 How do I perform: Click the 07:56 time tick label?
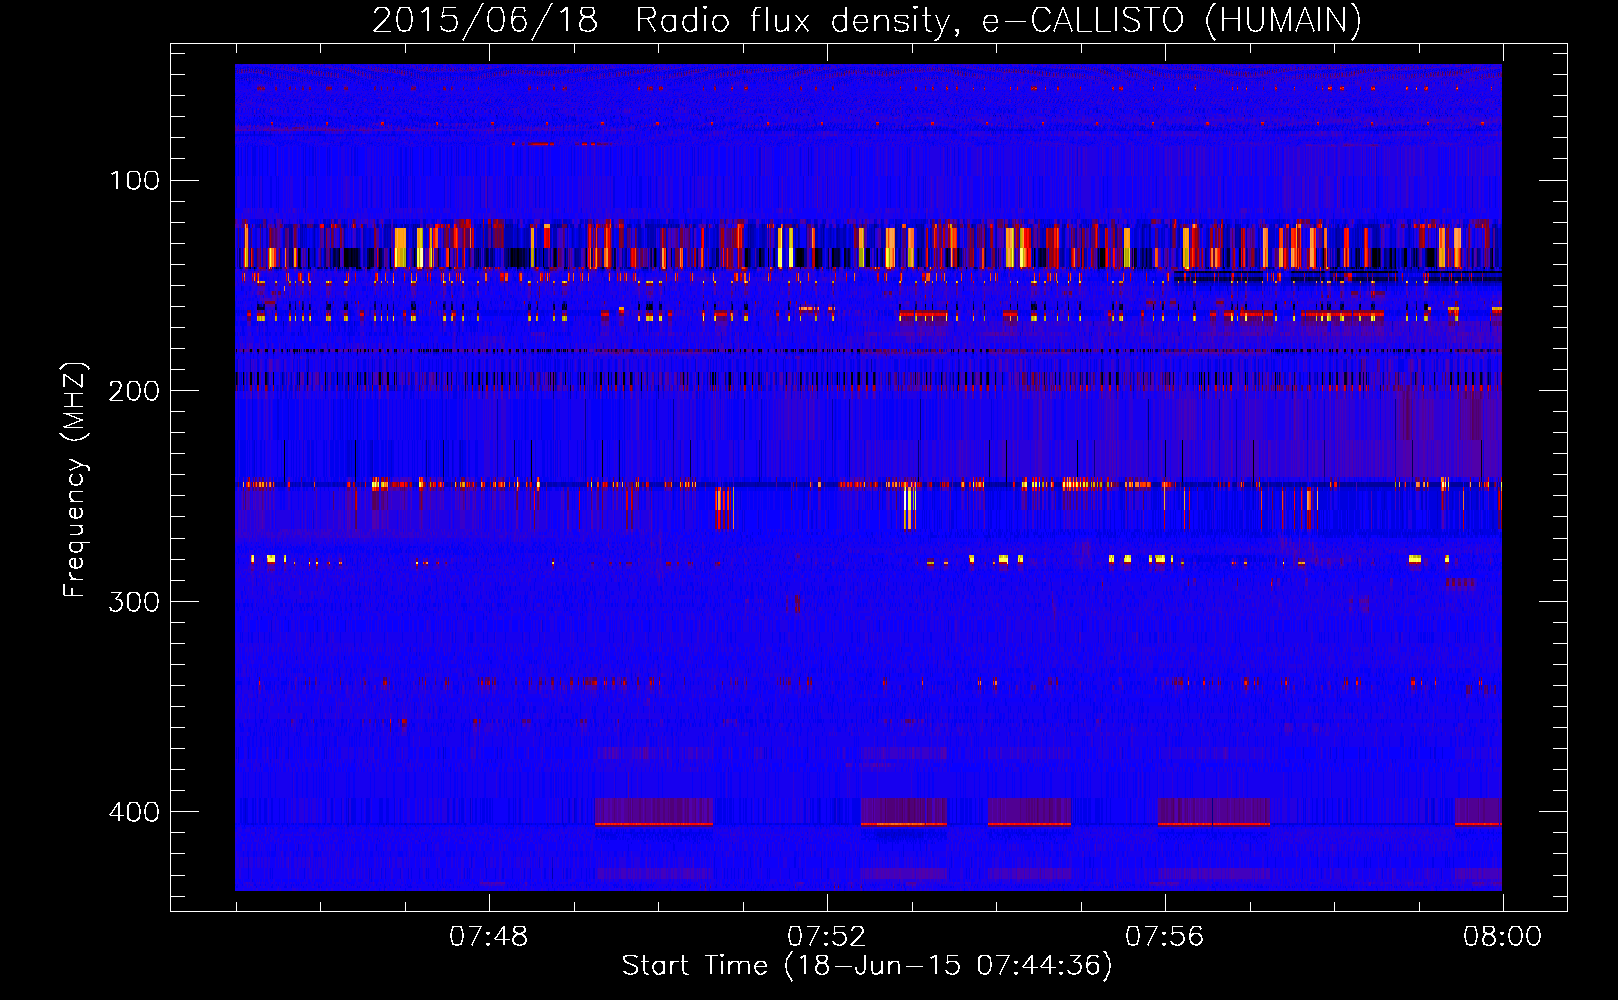1165,937
